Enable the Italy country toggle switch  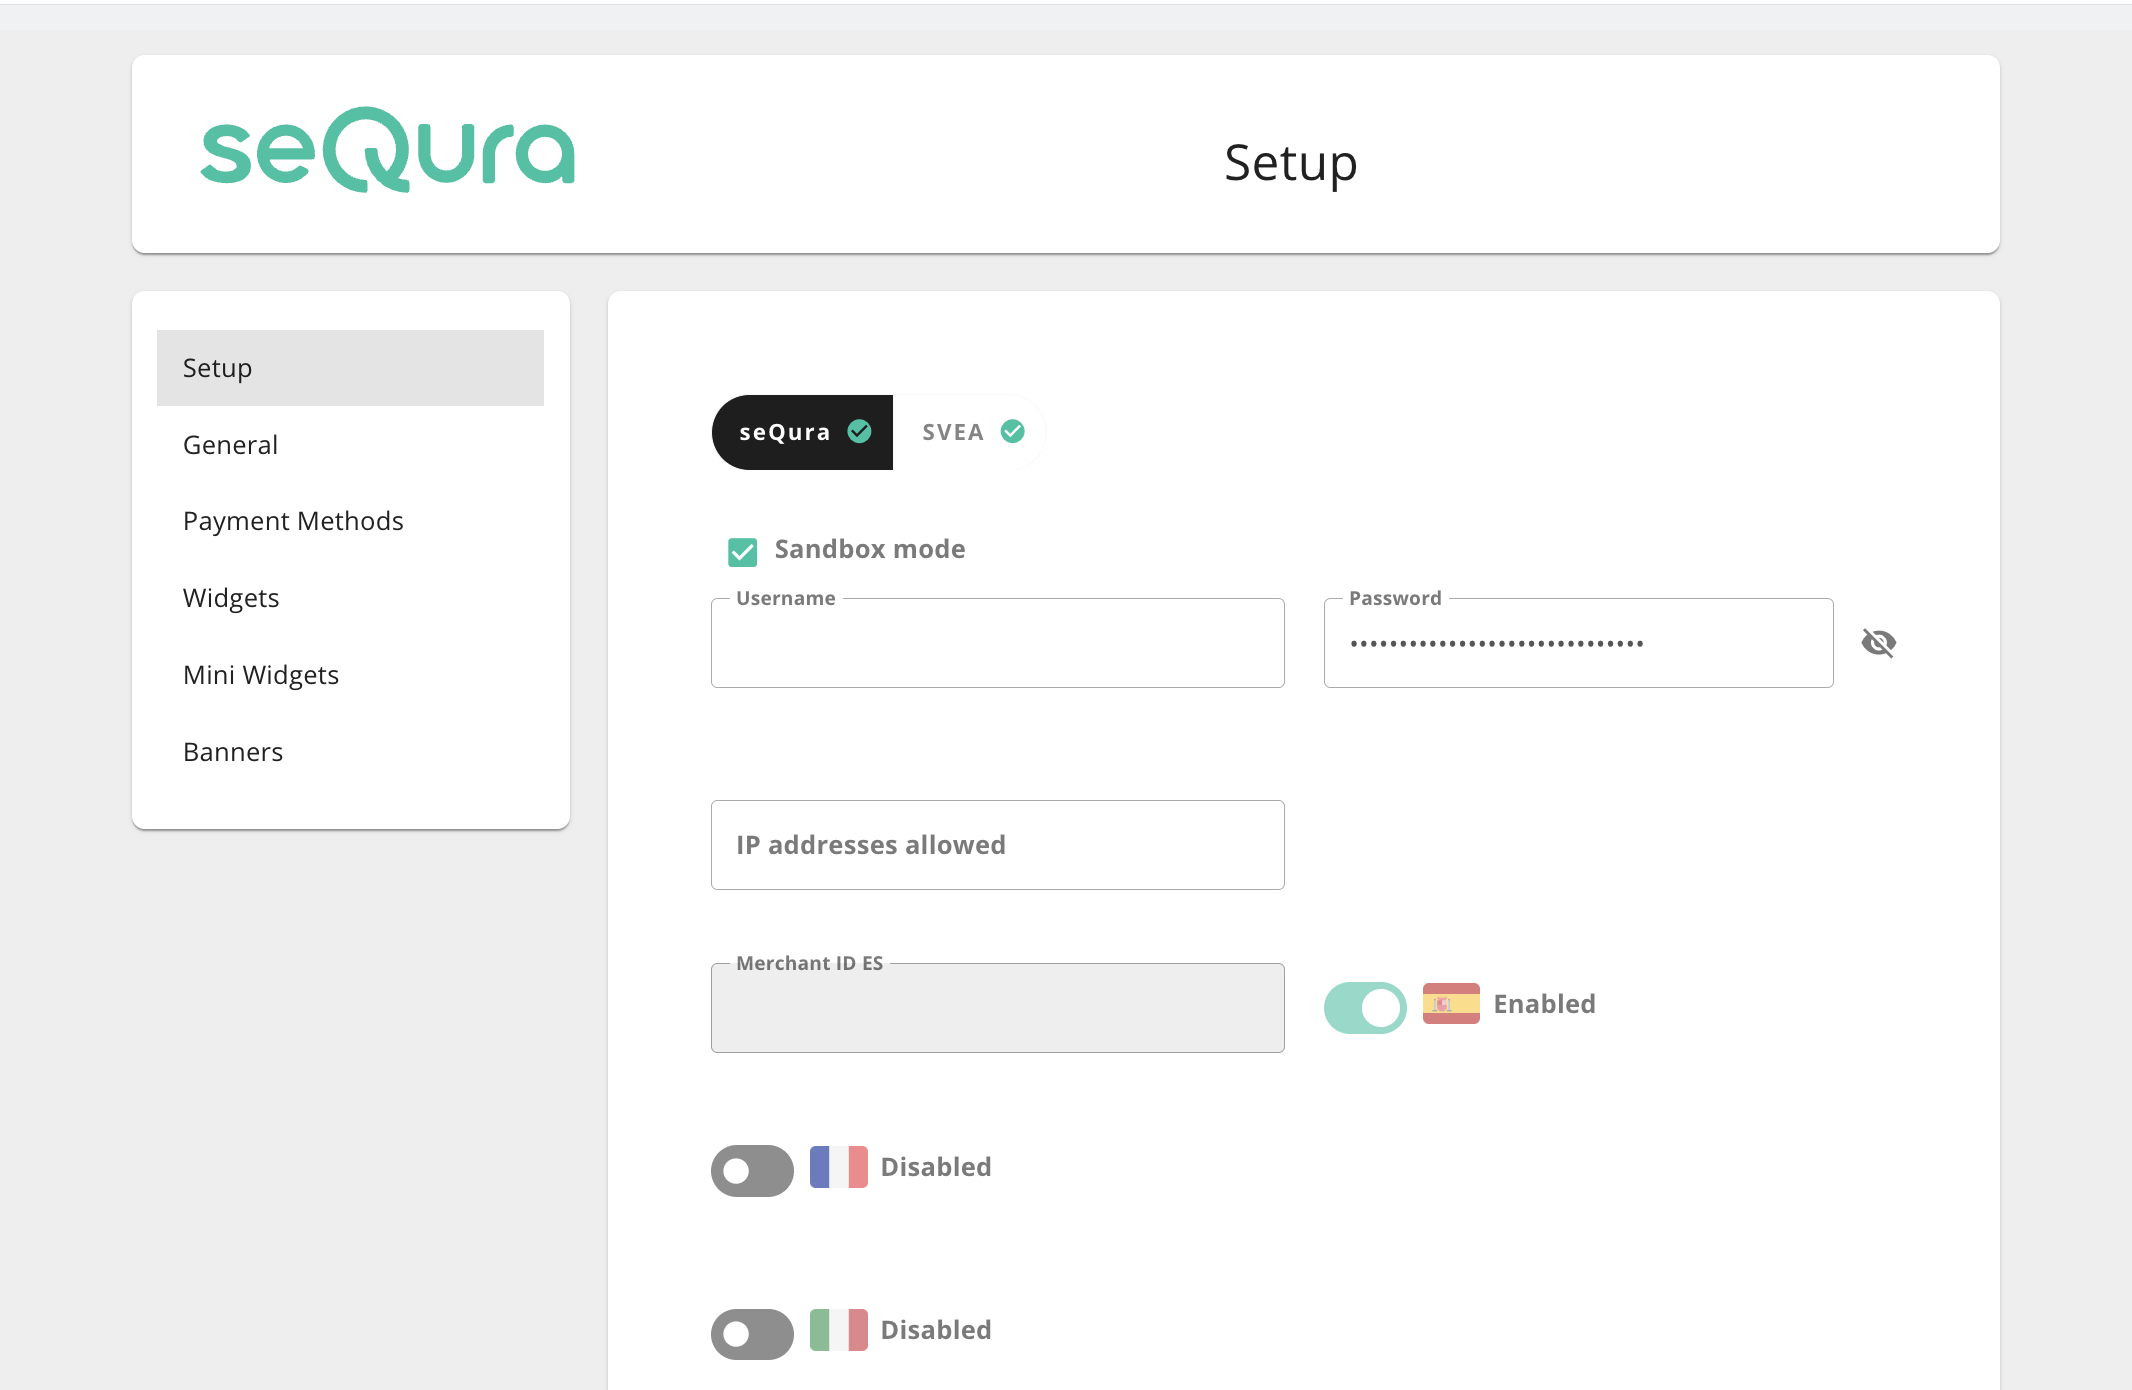pyautogui.click(x=752, y=1333)
